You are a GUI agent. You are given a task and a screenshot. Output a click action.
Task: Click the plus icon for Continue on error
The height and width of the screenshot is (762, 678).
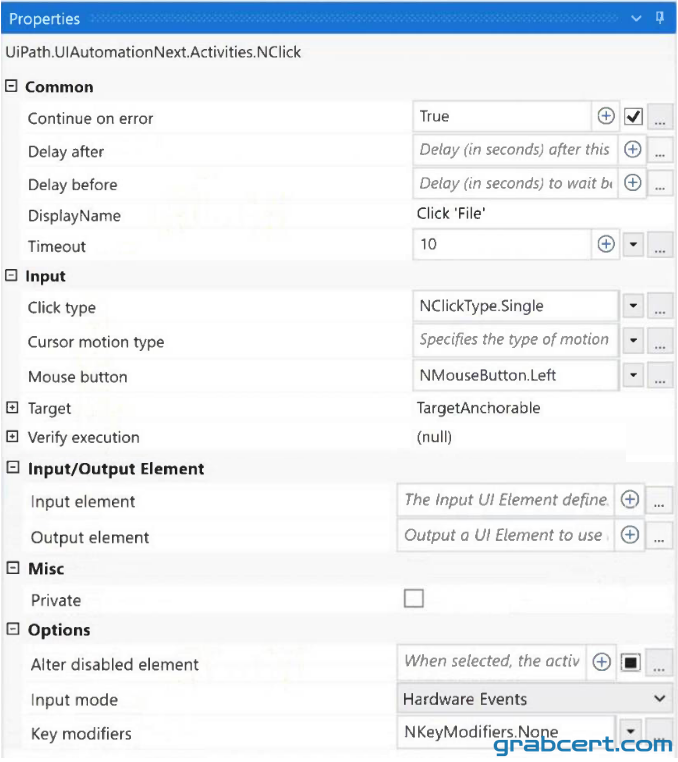[x=606, y=117]
